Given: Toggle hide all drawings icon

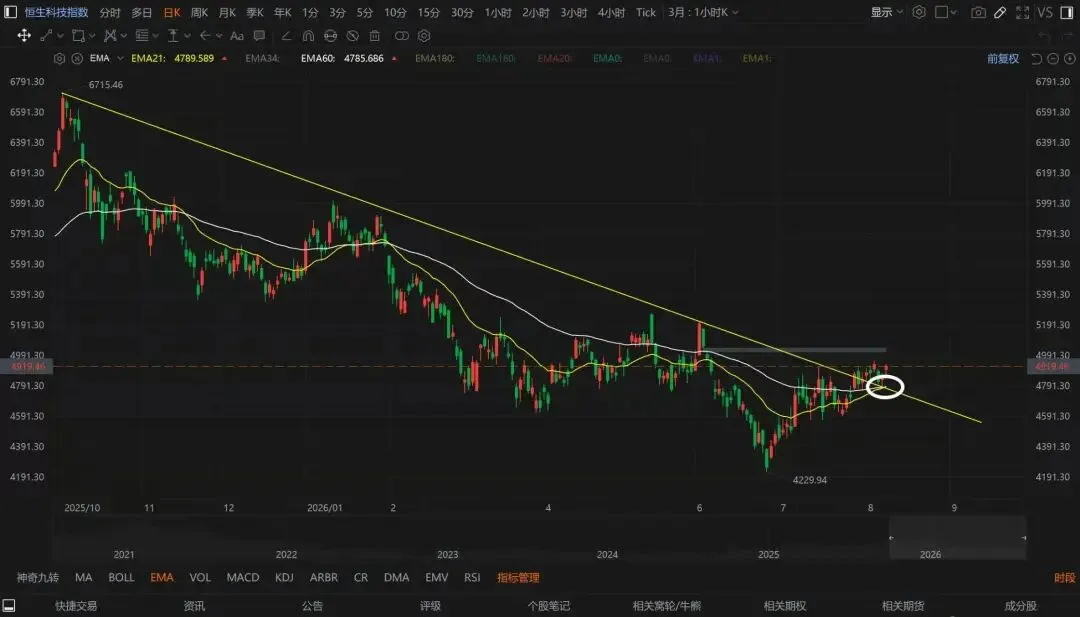Looking at the screenshot, I should pyautogui.click(x=352, y=36).
